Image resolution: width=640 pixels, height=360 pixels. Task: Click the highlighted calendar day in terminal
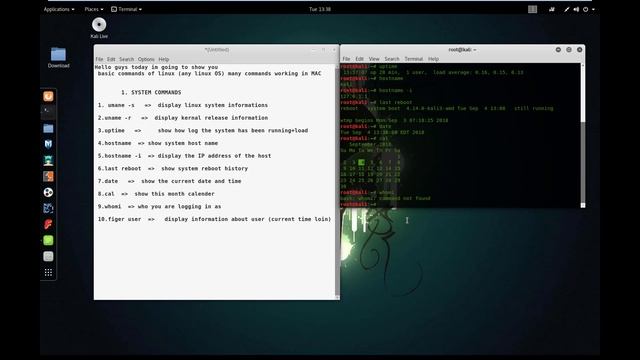361,162
